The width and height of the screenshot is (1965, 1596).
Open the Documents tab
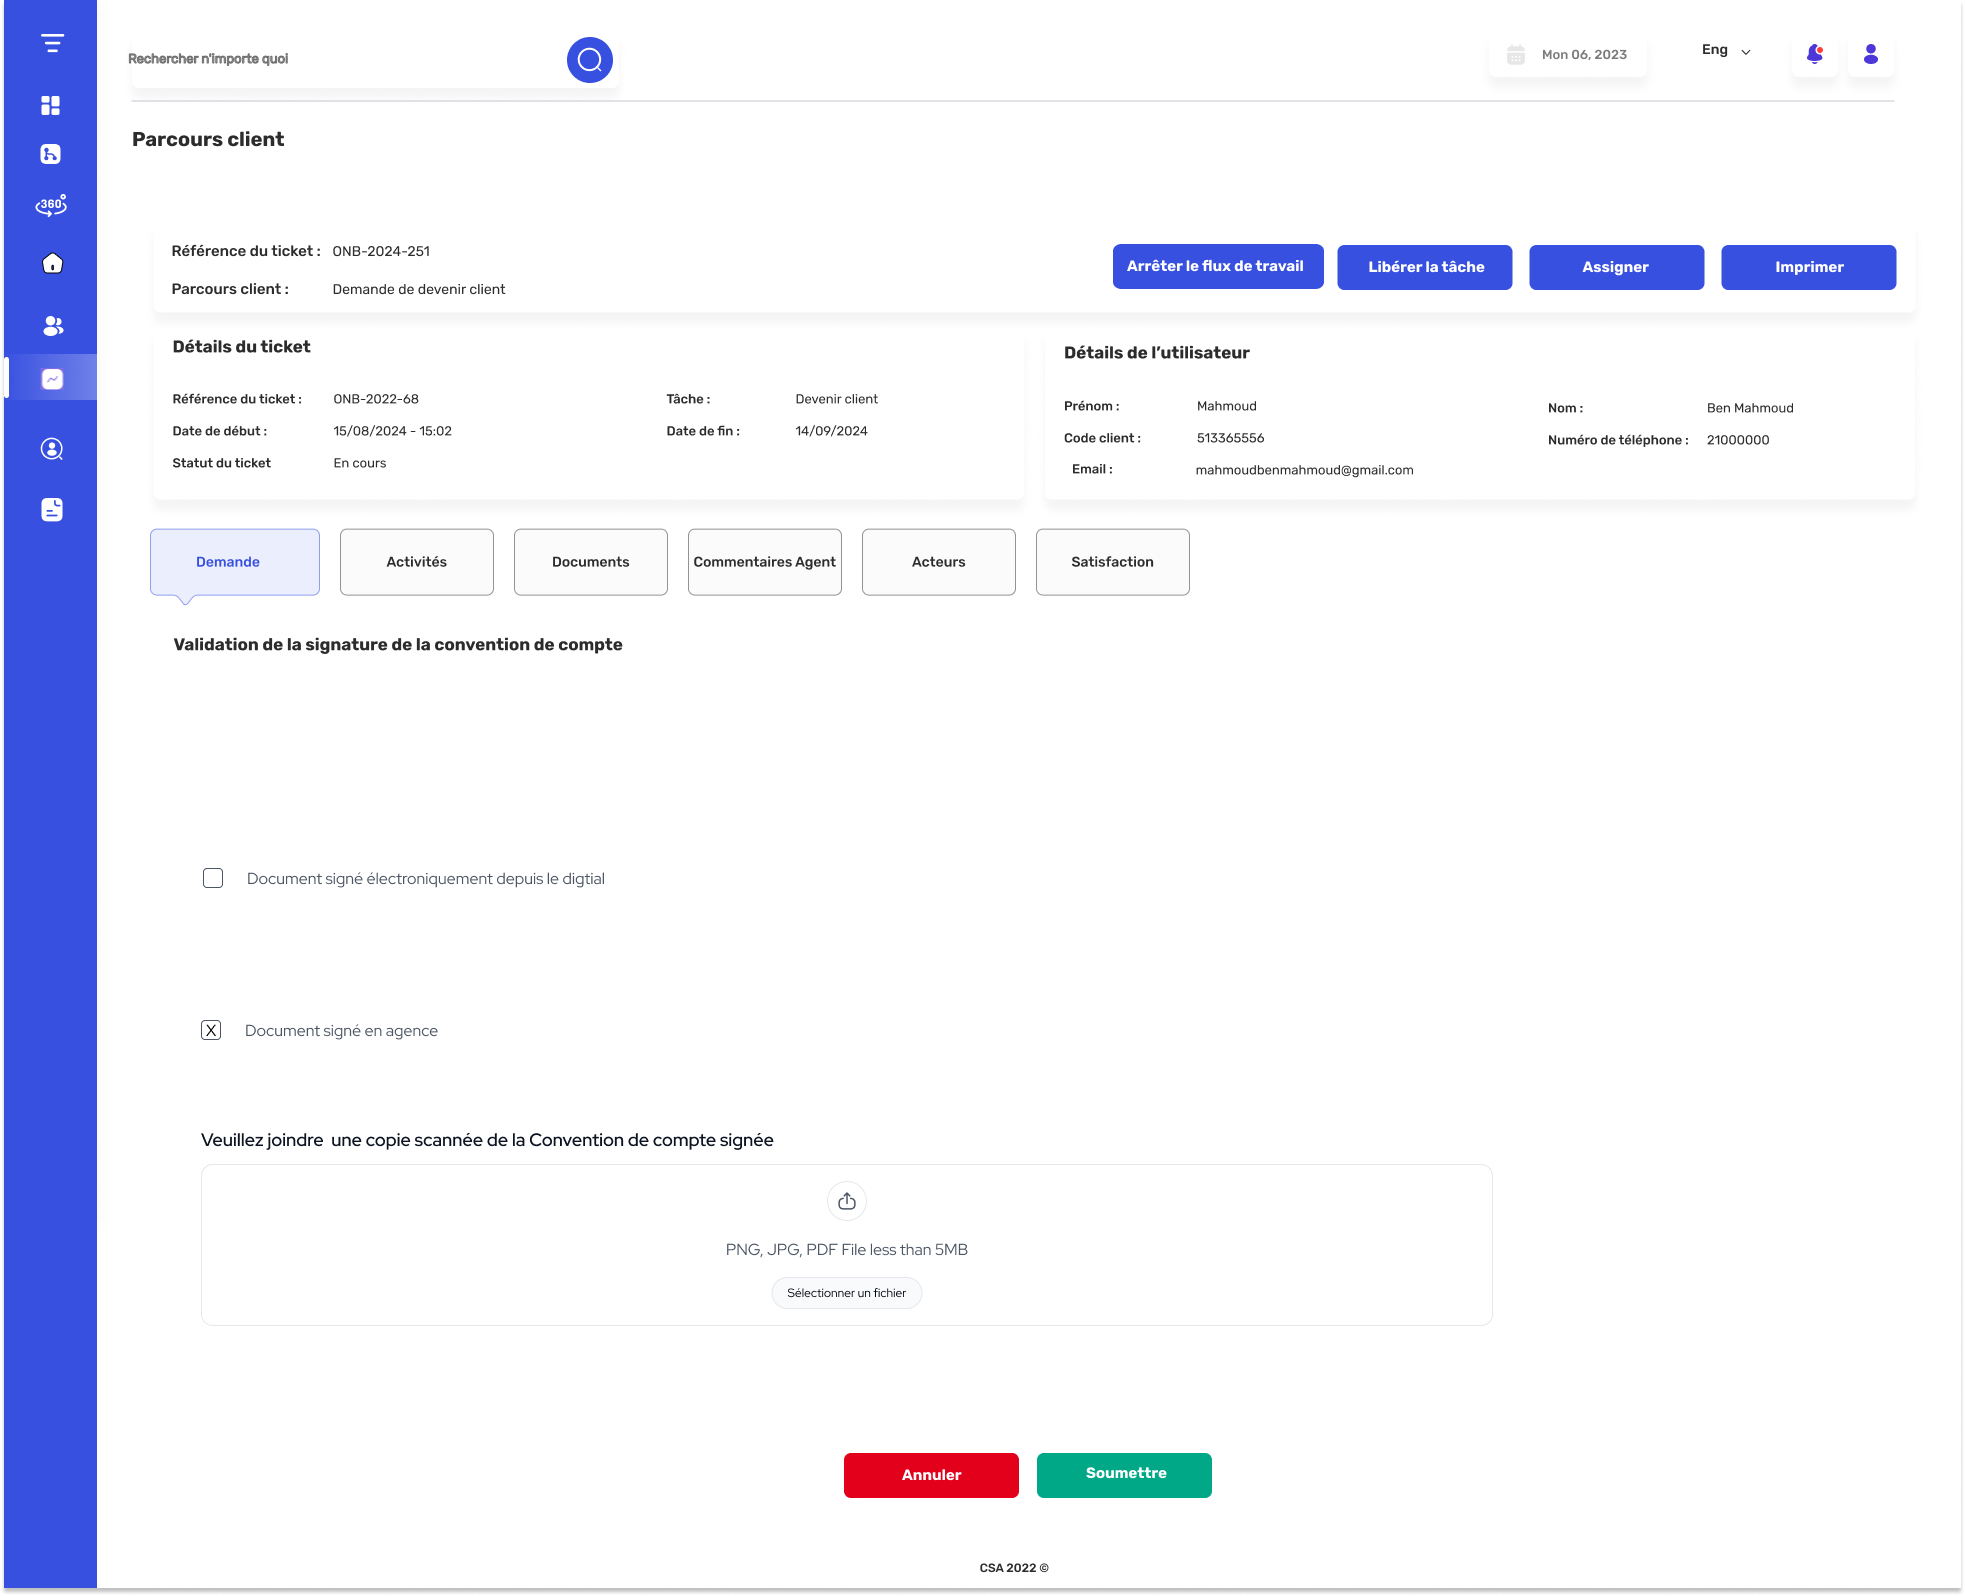point(591,562)
